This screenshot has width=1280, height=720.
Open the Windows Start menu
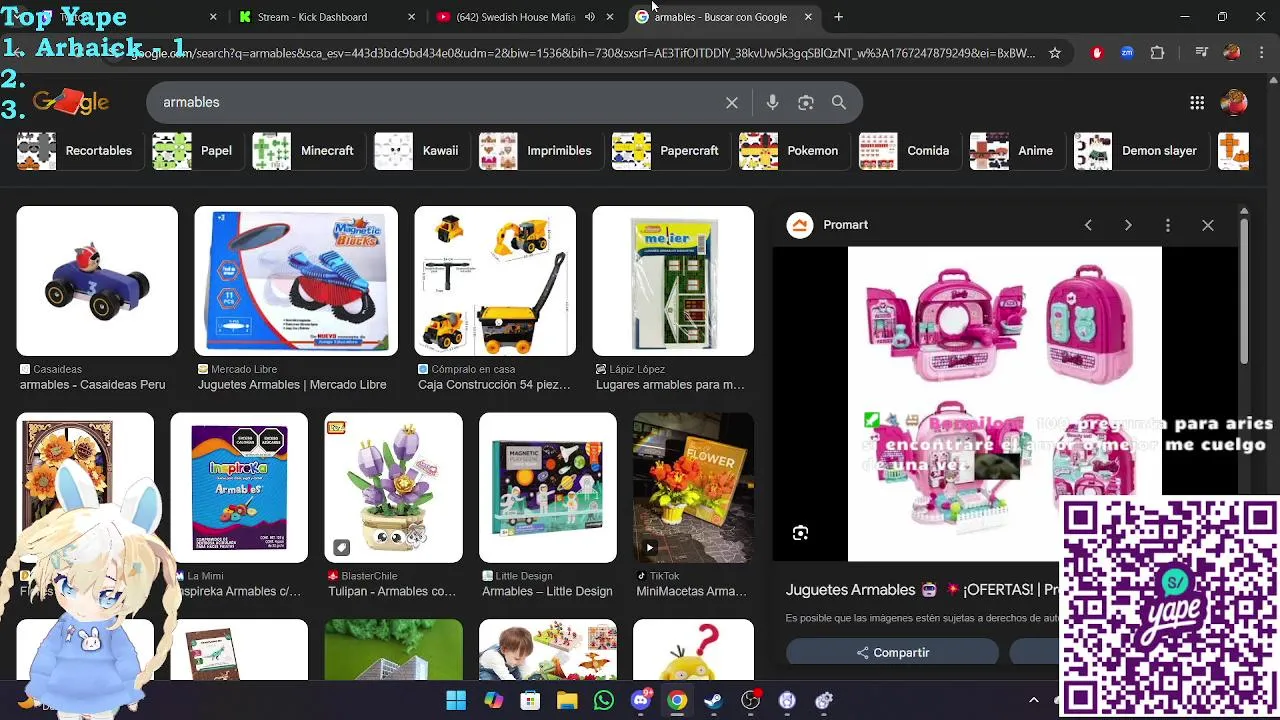click(456, 700)
